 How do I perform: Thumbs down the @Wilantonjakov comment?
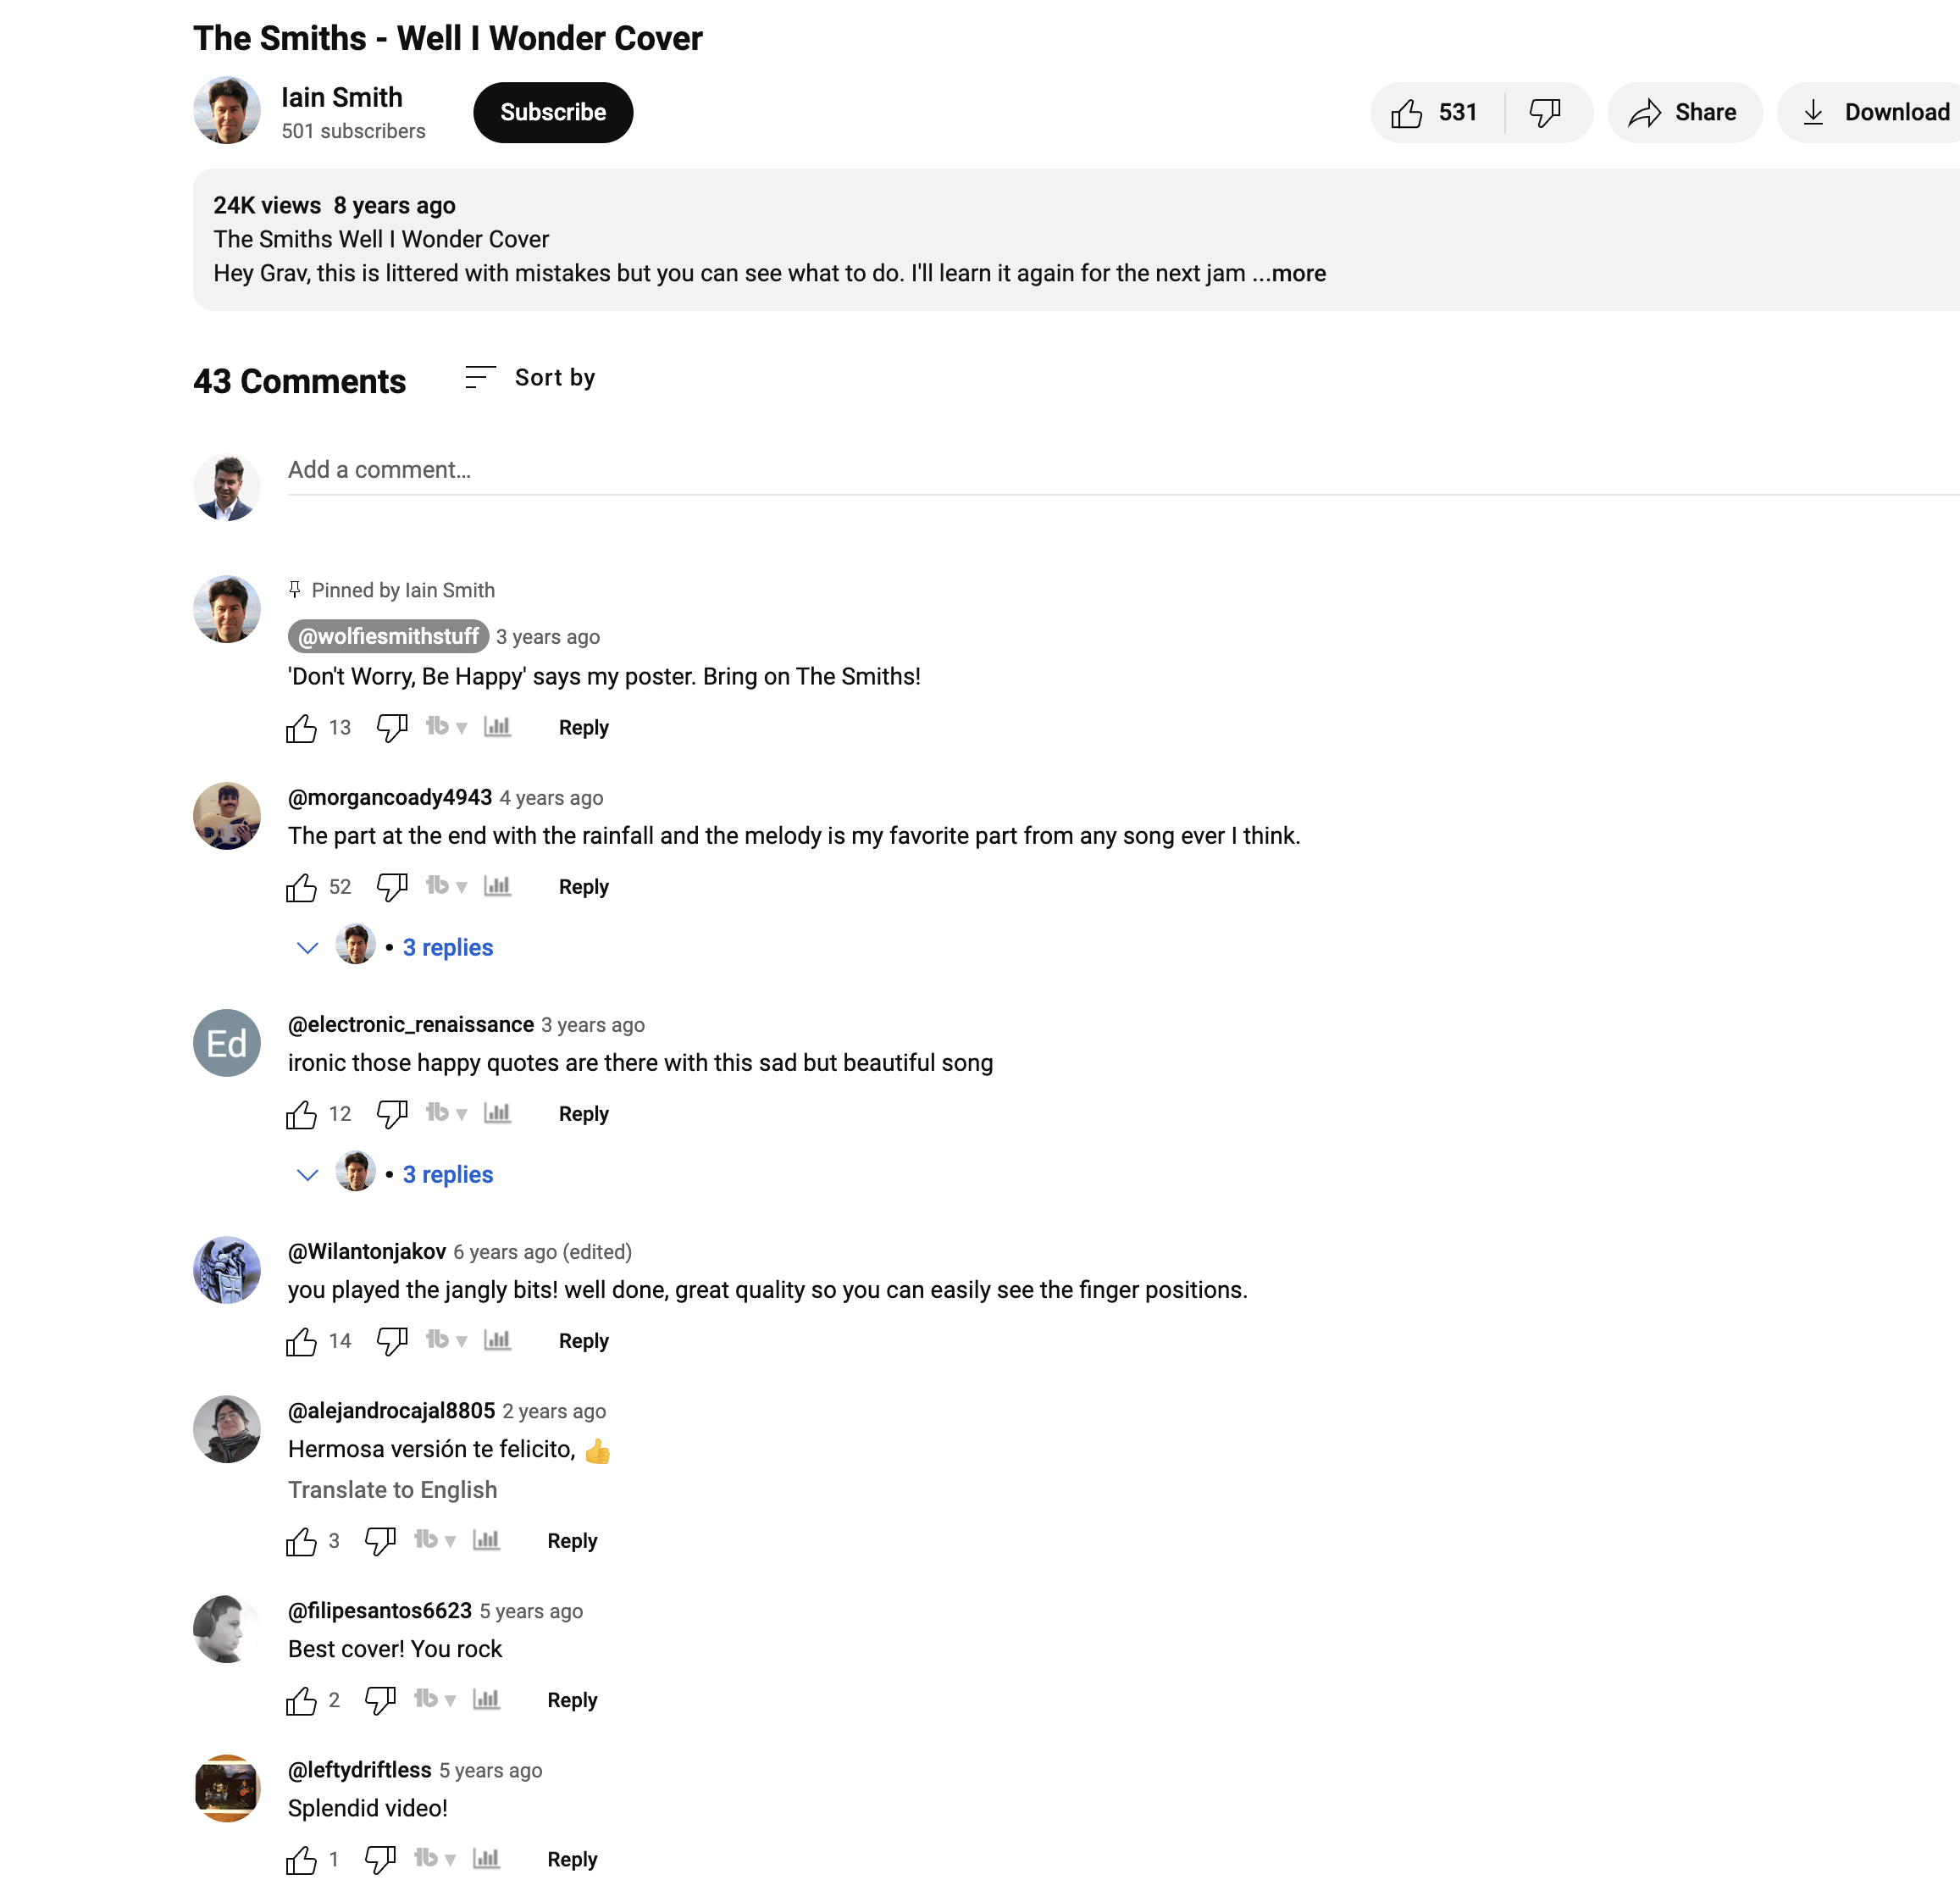392,1341
